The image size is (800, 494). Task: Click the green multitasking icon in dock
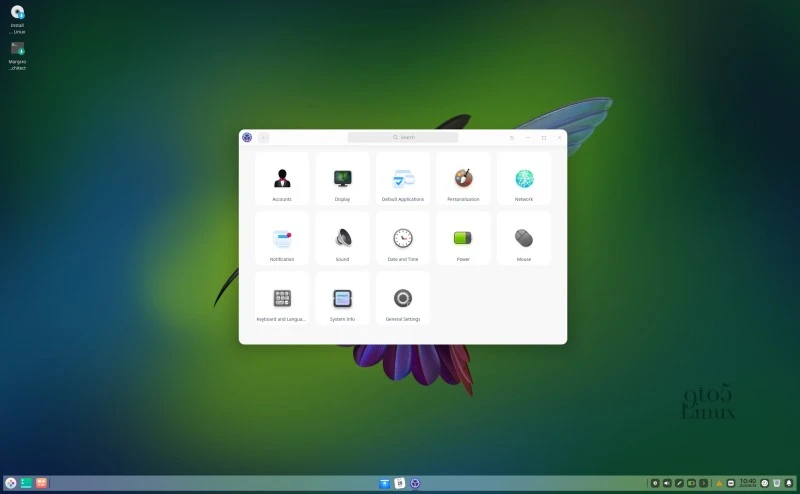[26, 483]
